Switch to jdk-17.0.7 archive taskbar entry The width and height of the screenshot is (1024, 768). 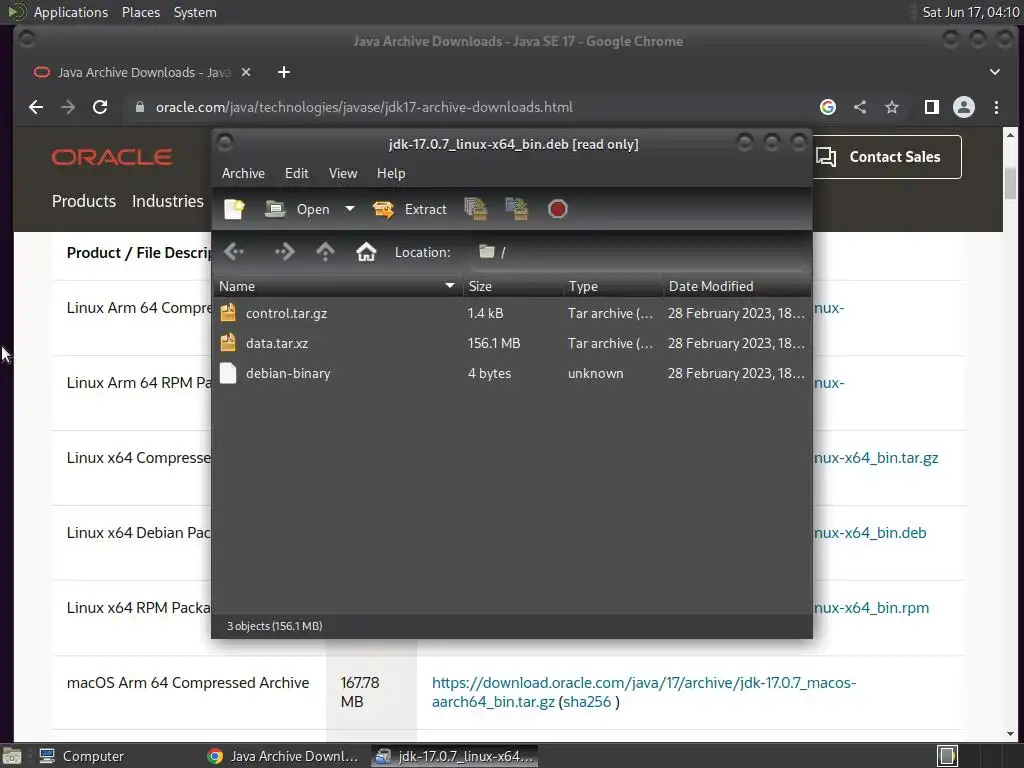pos(455,756)
